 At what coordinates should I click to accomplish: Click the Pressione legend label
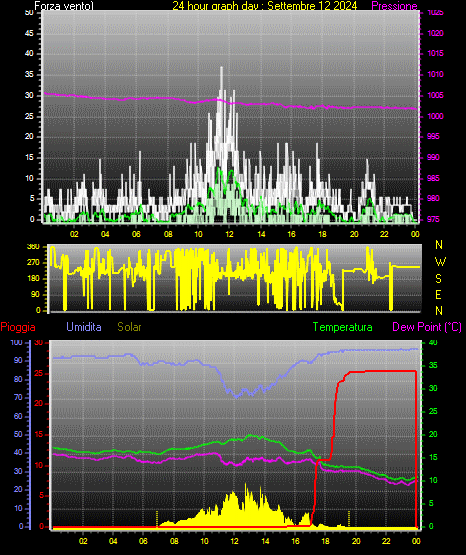[394, 5]
